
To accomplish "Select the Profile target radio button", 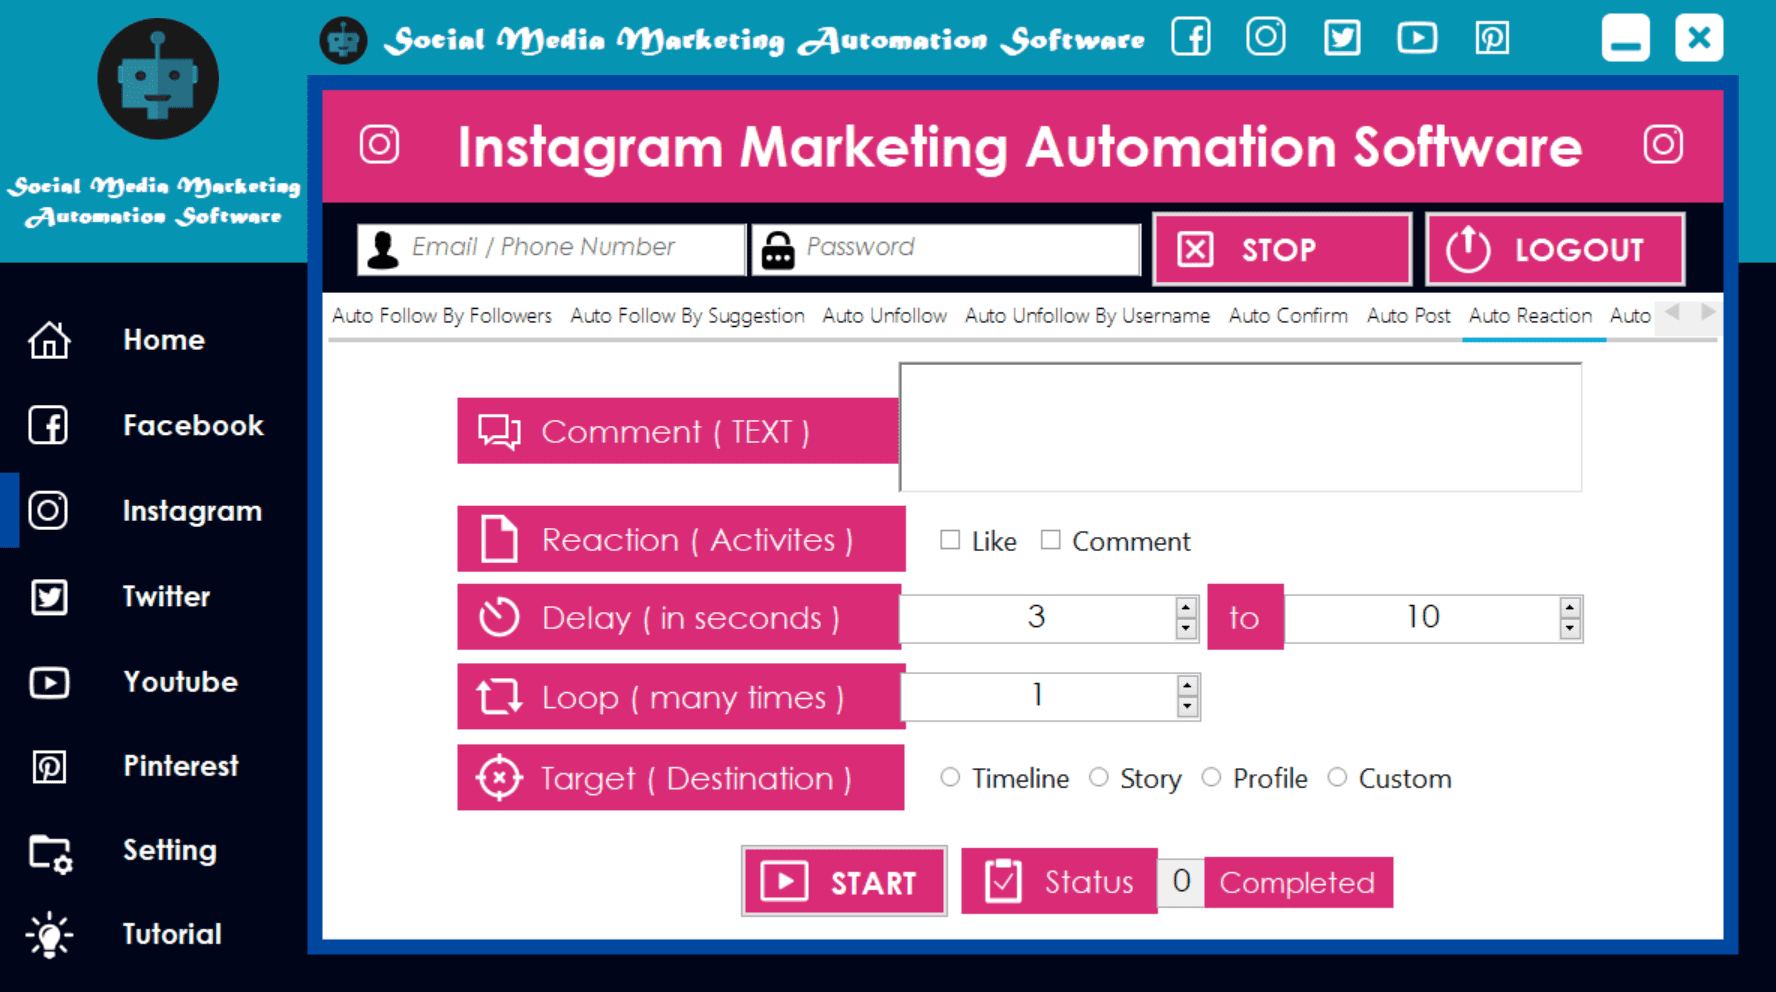I will click(1211, 777).
